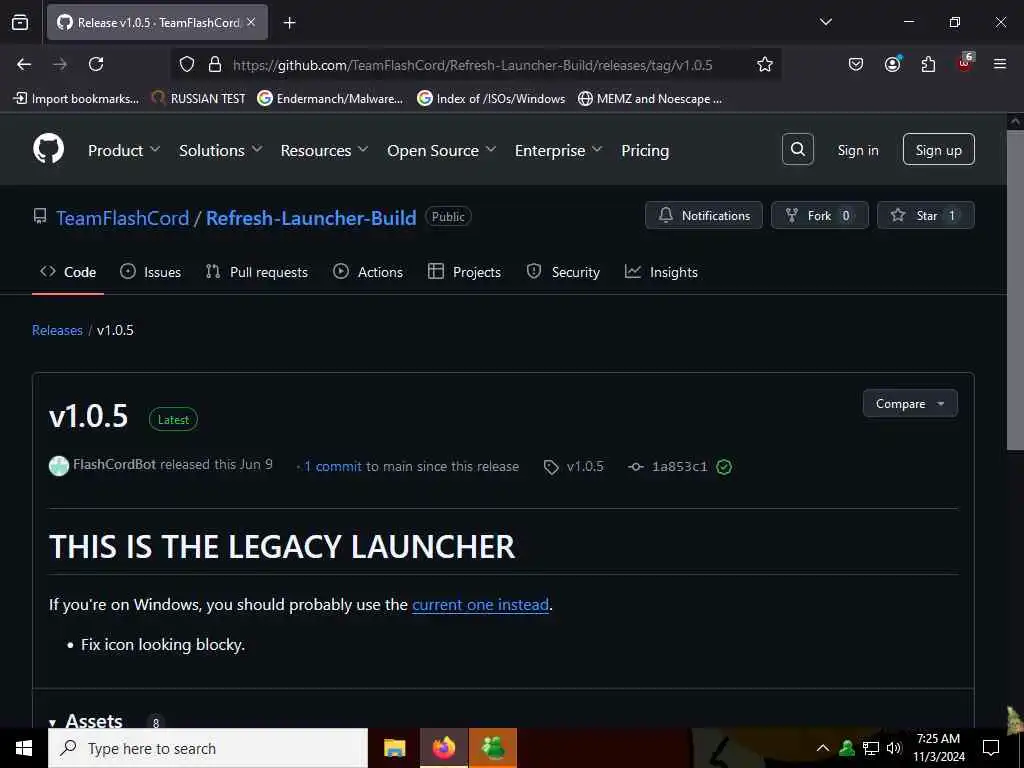Image resolution: width=1024 pixels, height=768 pixels.
Task: Switch to Firefox in the taskbar
Action: coord(443,748)
